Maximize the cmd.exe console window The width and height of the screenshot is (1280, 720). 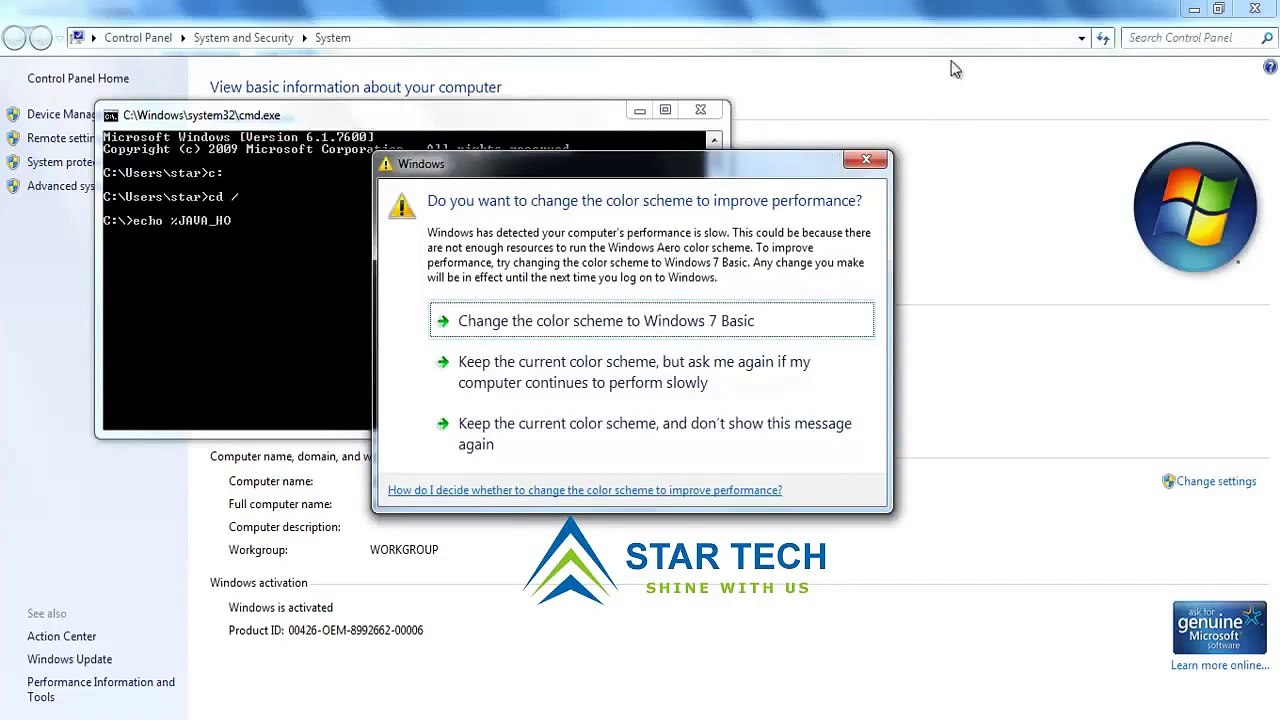tap(665, 110)
